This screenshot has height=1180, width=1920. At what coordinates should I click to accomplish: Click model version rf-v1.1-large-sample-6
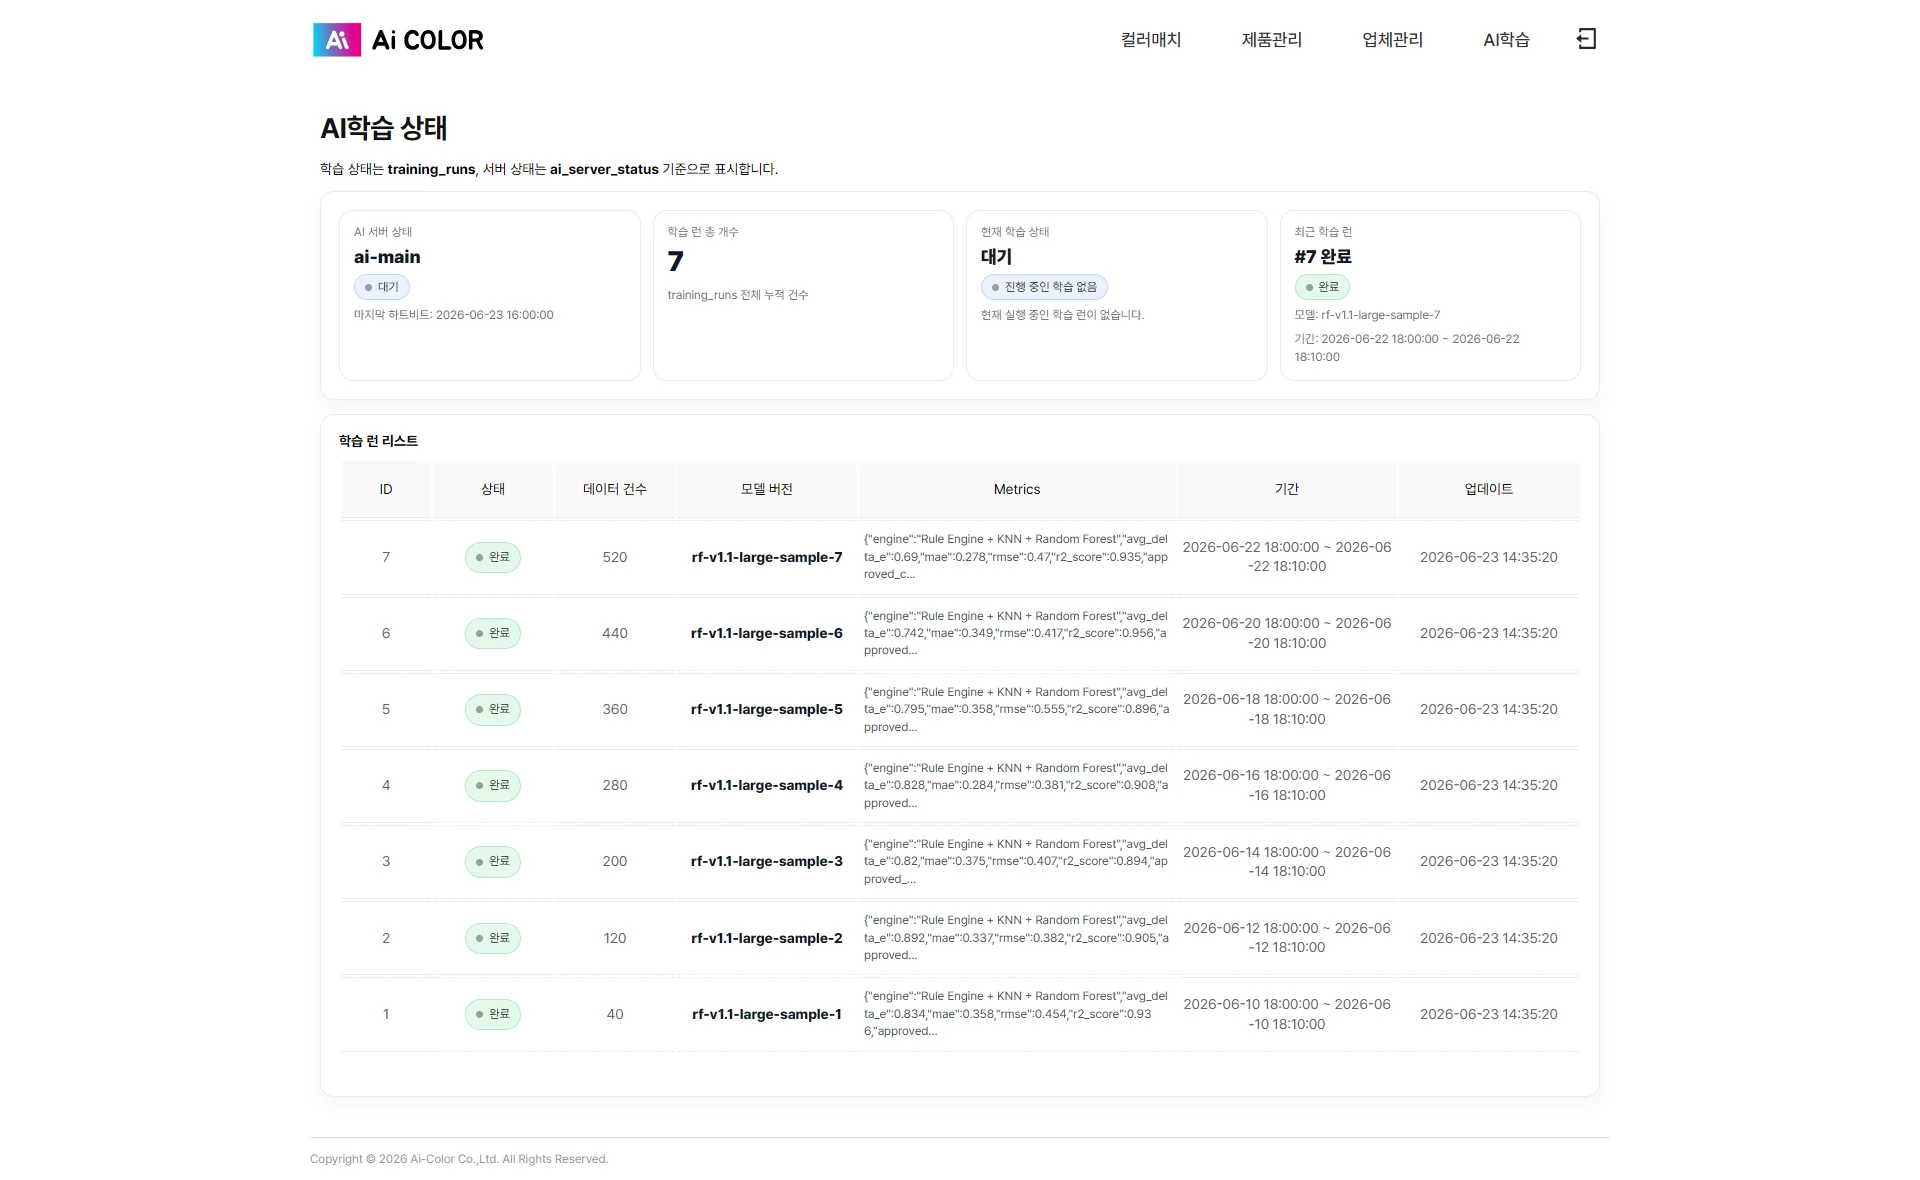[x=767, y=633]
